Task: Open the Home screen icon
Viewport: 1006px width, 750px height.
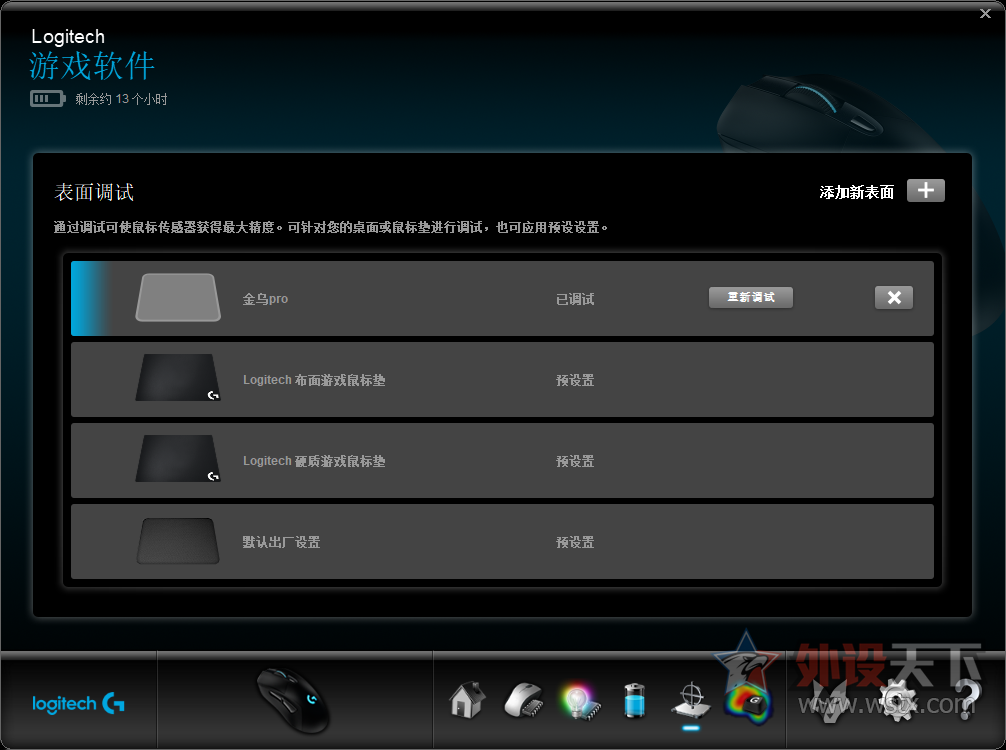Action: (x=467, y=699)
